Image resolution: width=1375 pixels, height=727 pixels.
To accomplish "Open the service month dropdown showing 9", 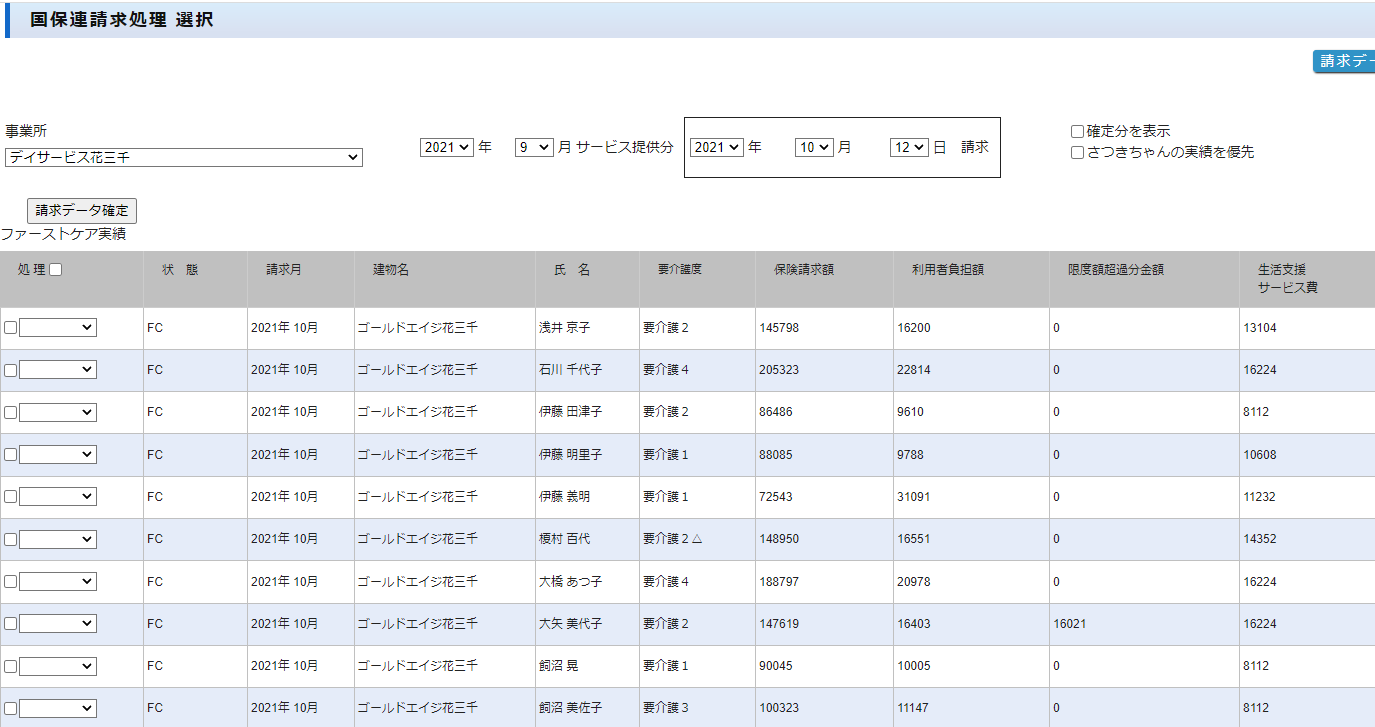I will [534, 147].
